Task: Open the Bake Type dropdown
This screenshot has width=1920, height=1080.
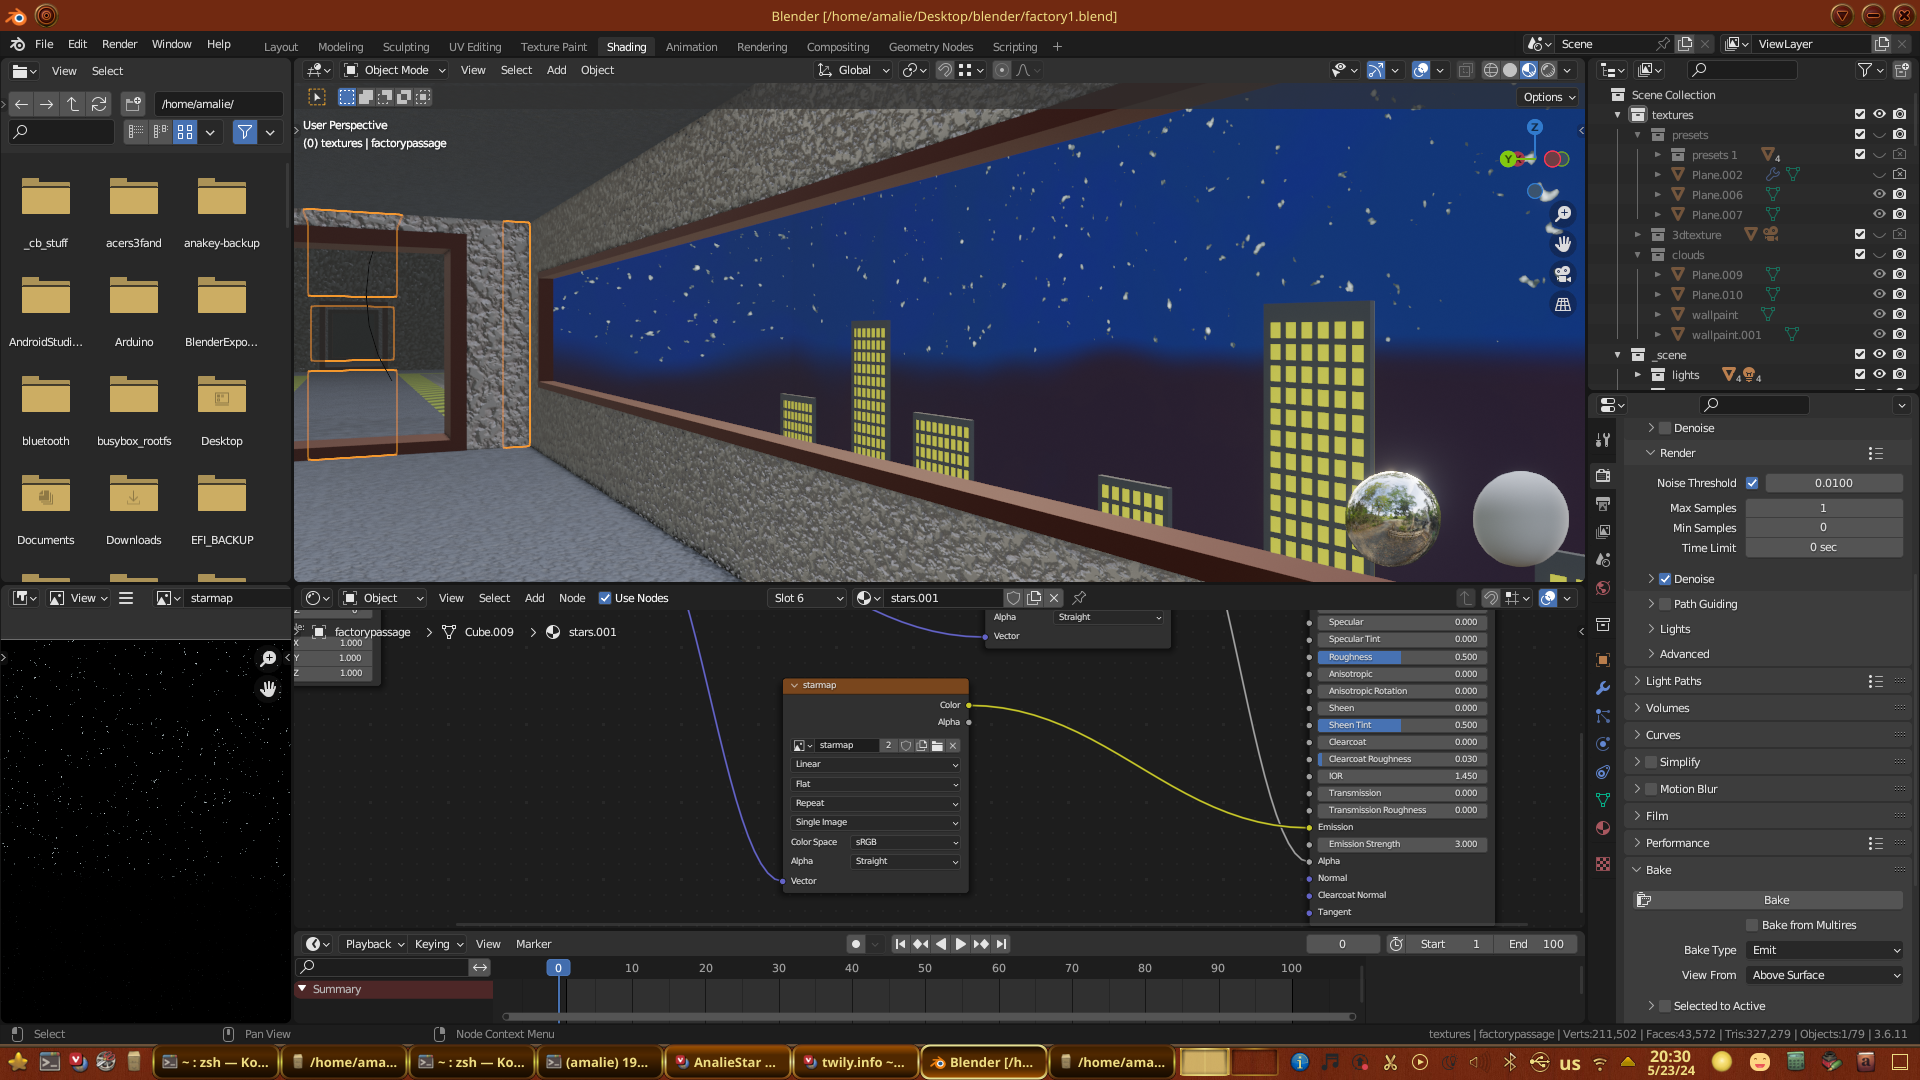Action: [1825, 950]
